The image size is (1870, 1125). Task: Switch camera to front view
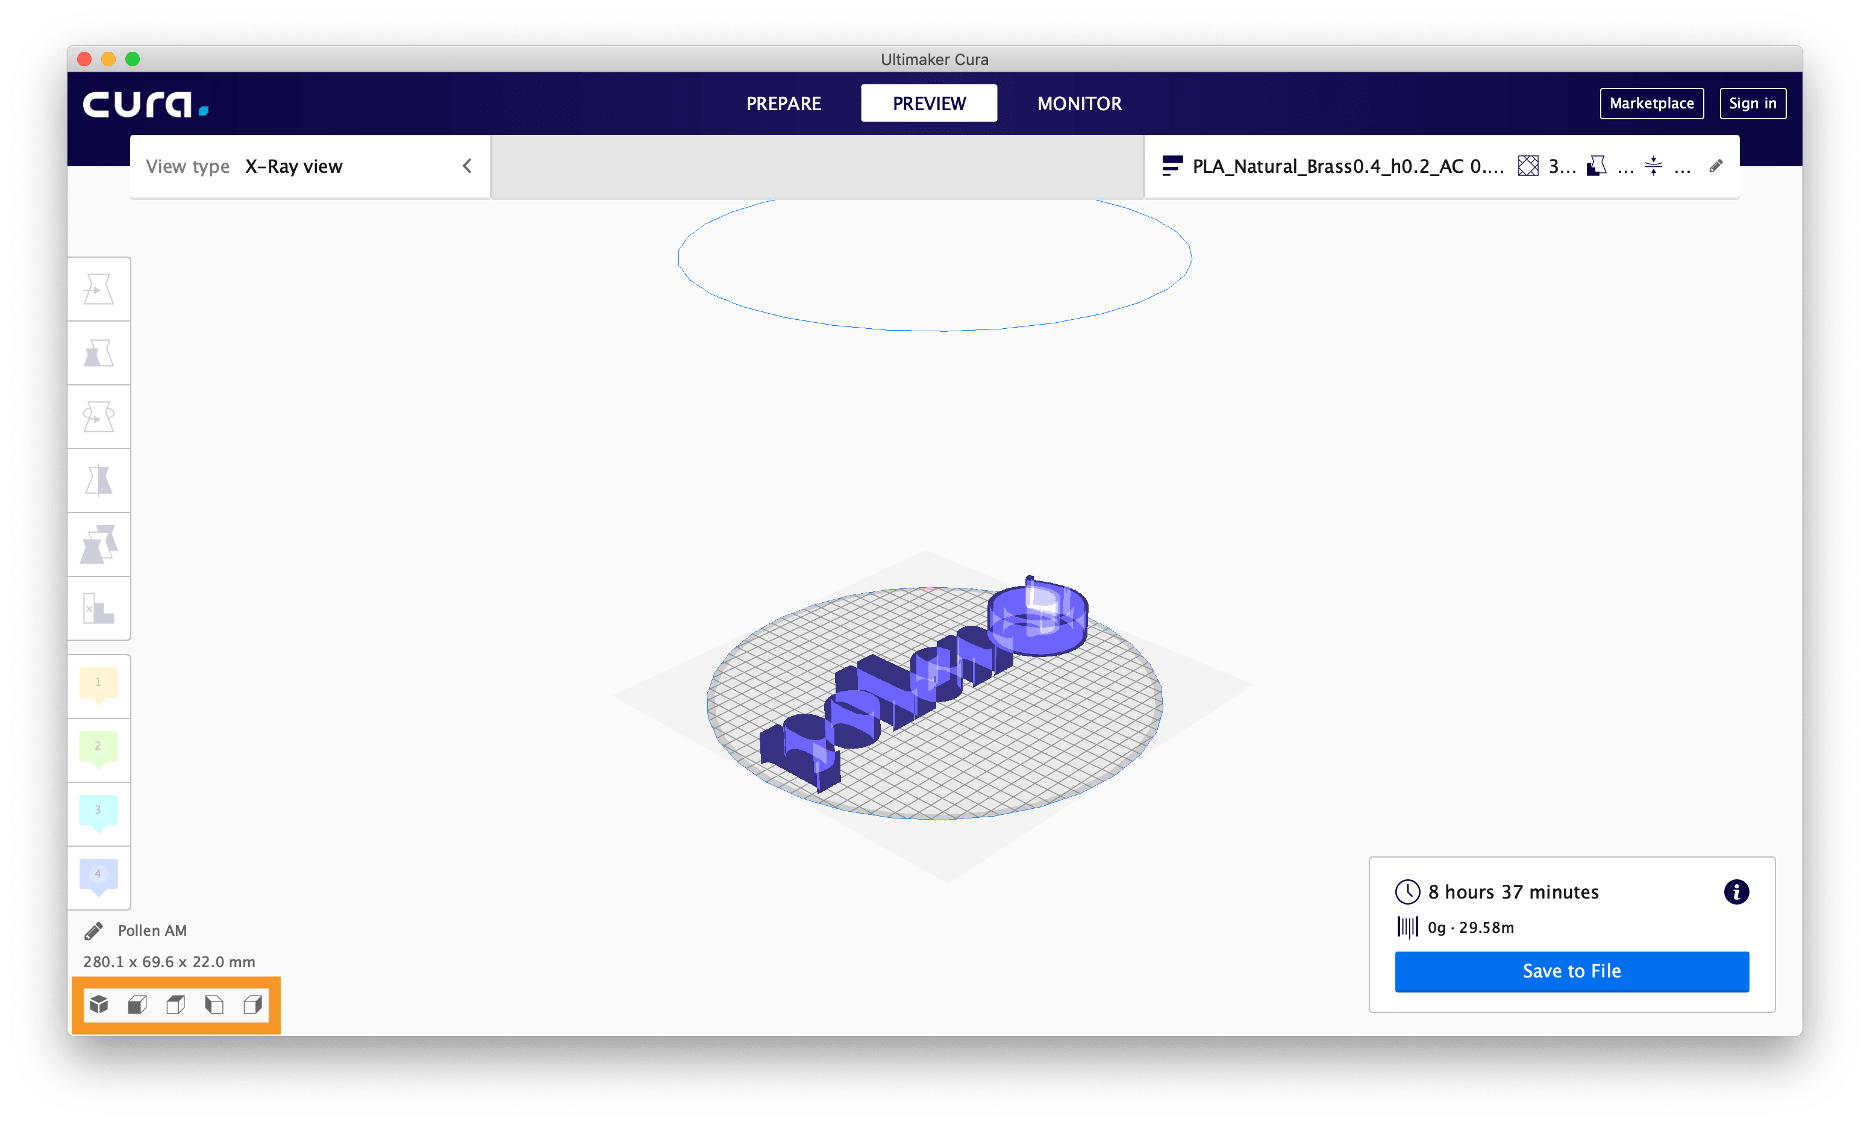(138, 1004)
